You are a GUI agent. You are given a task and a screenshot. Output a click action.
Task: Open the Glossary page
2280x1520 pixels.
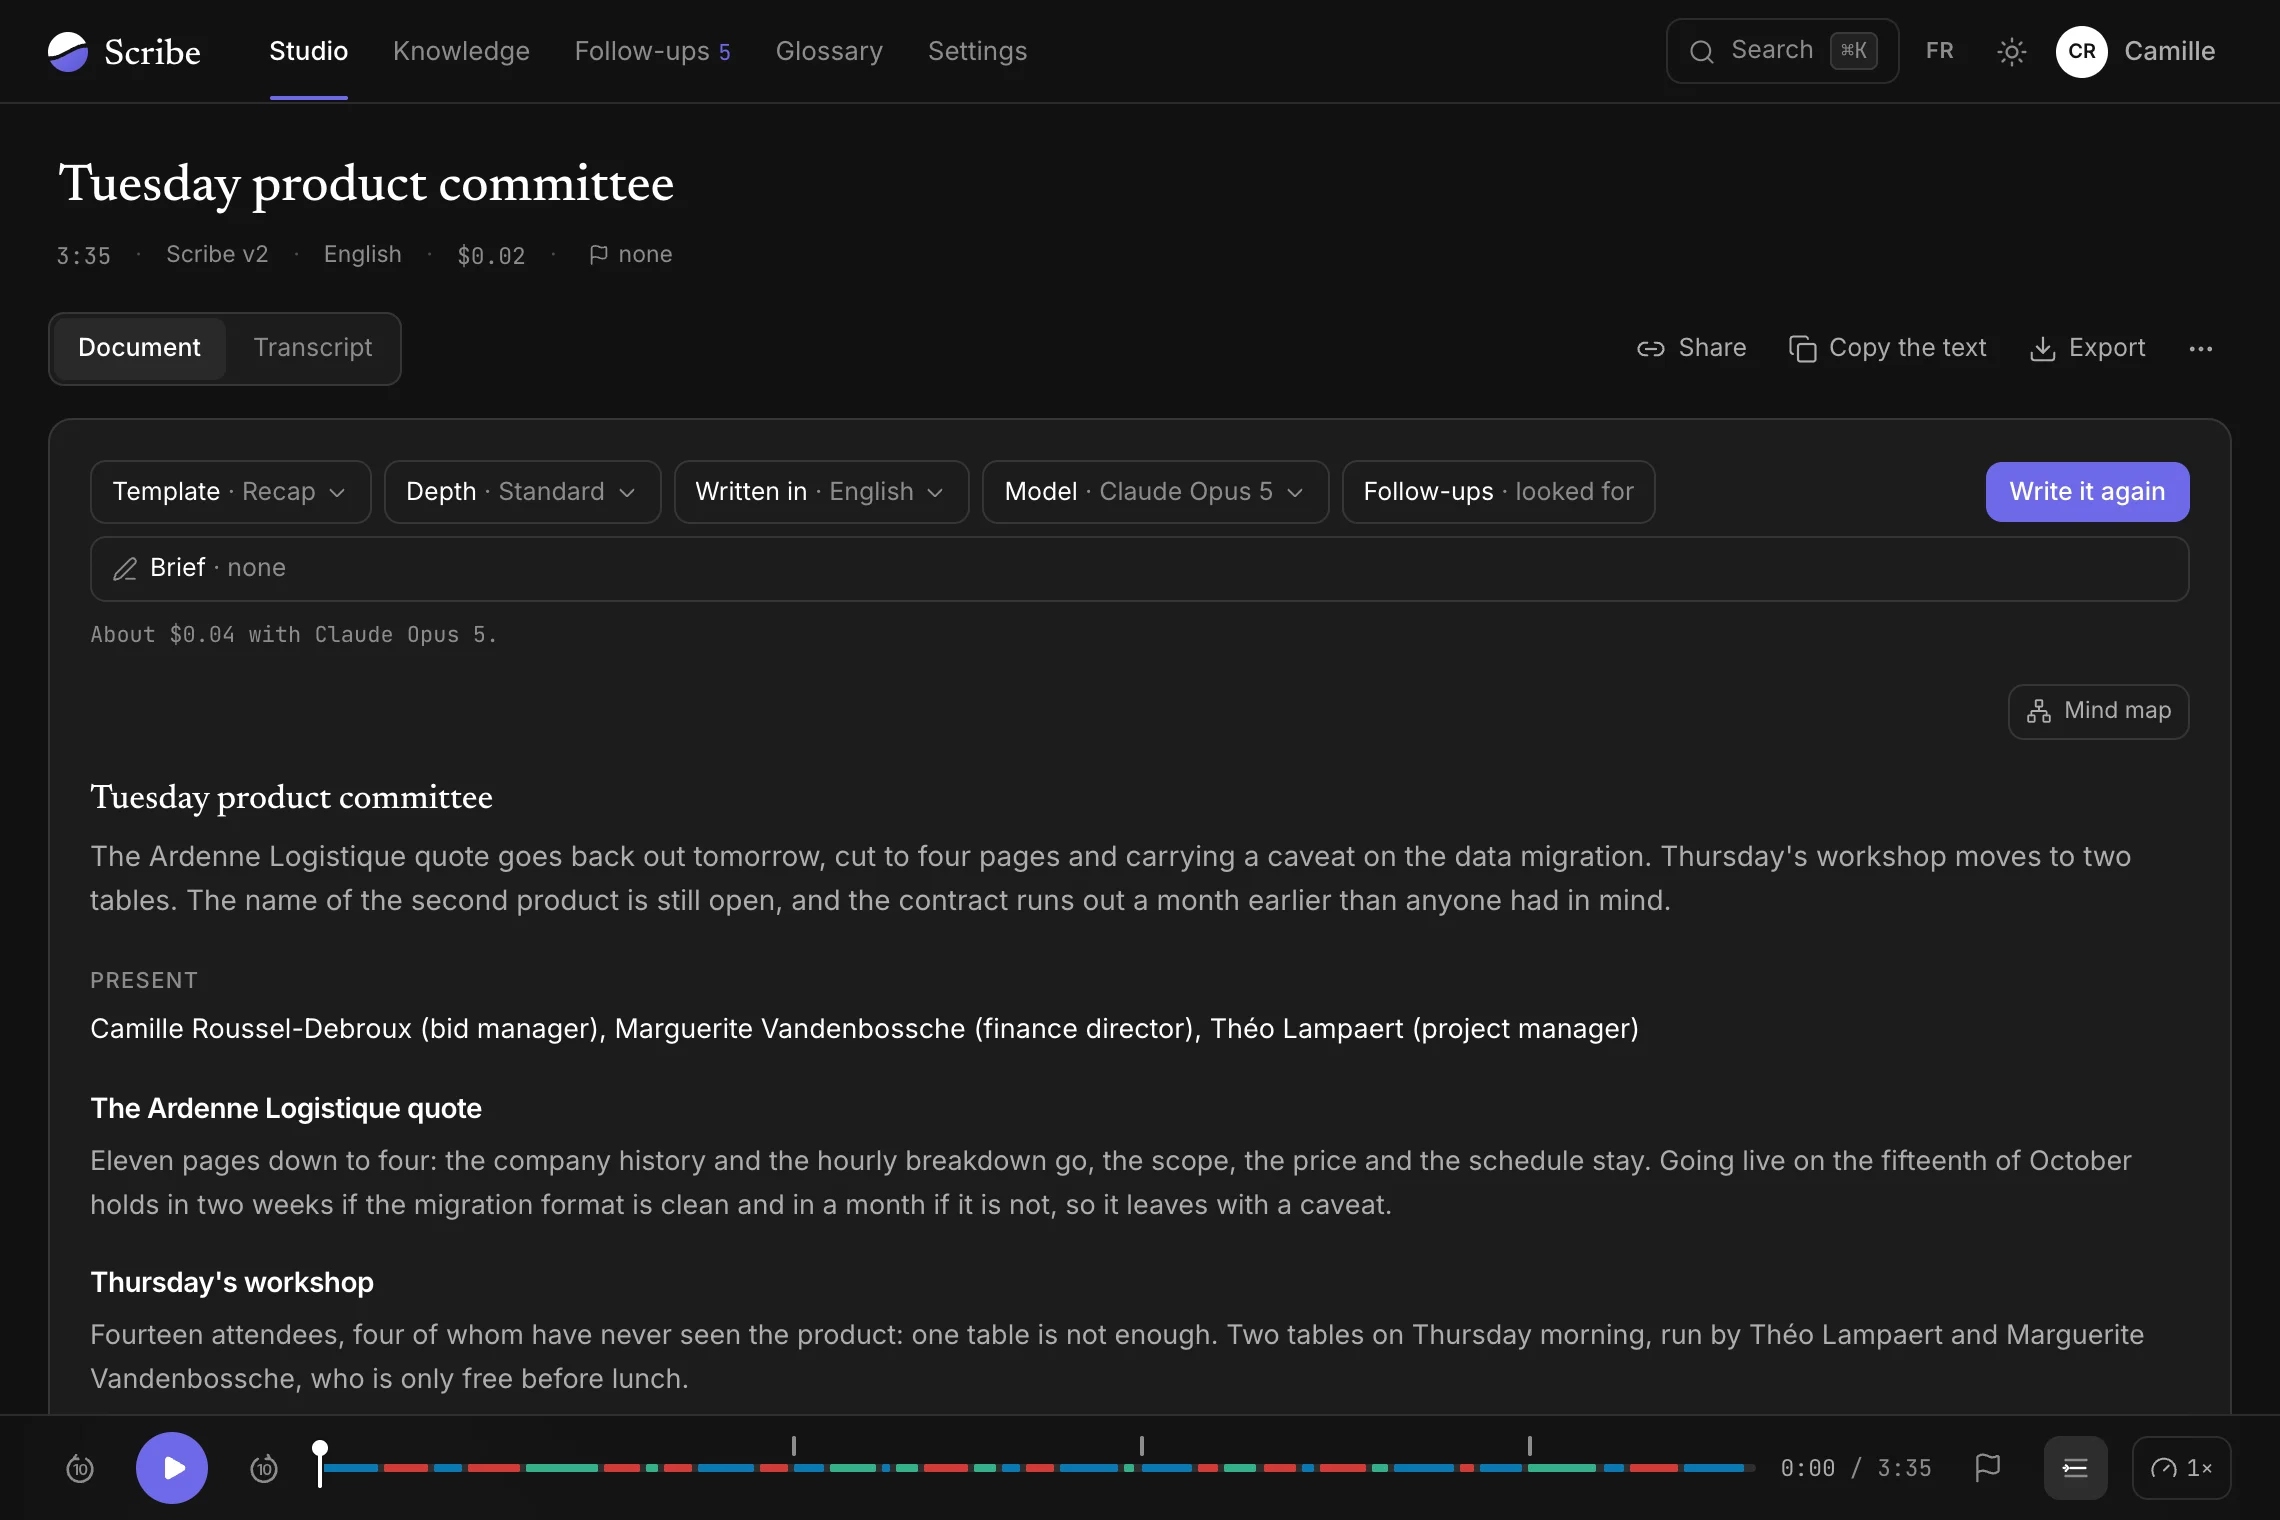tap(829, 51)
